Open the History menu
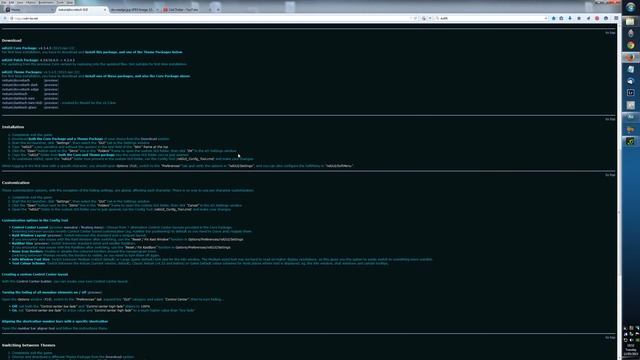640x360 pixels. [31, 2]
